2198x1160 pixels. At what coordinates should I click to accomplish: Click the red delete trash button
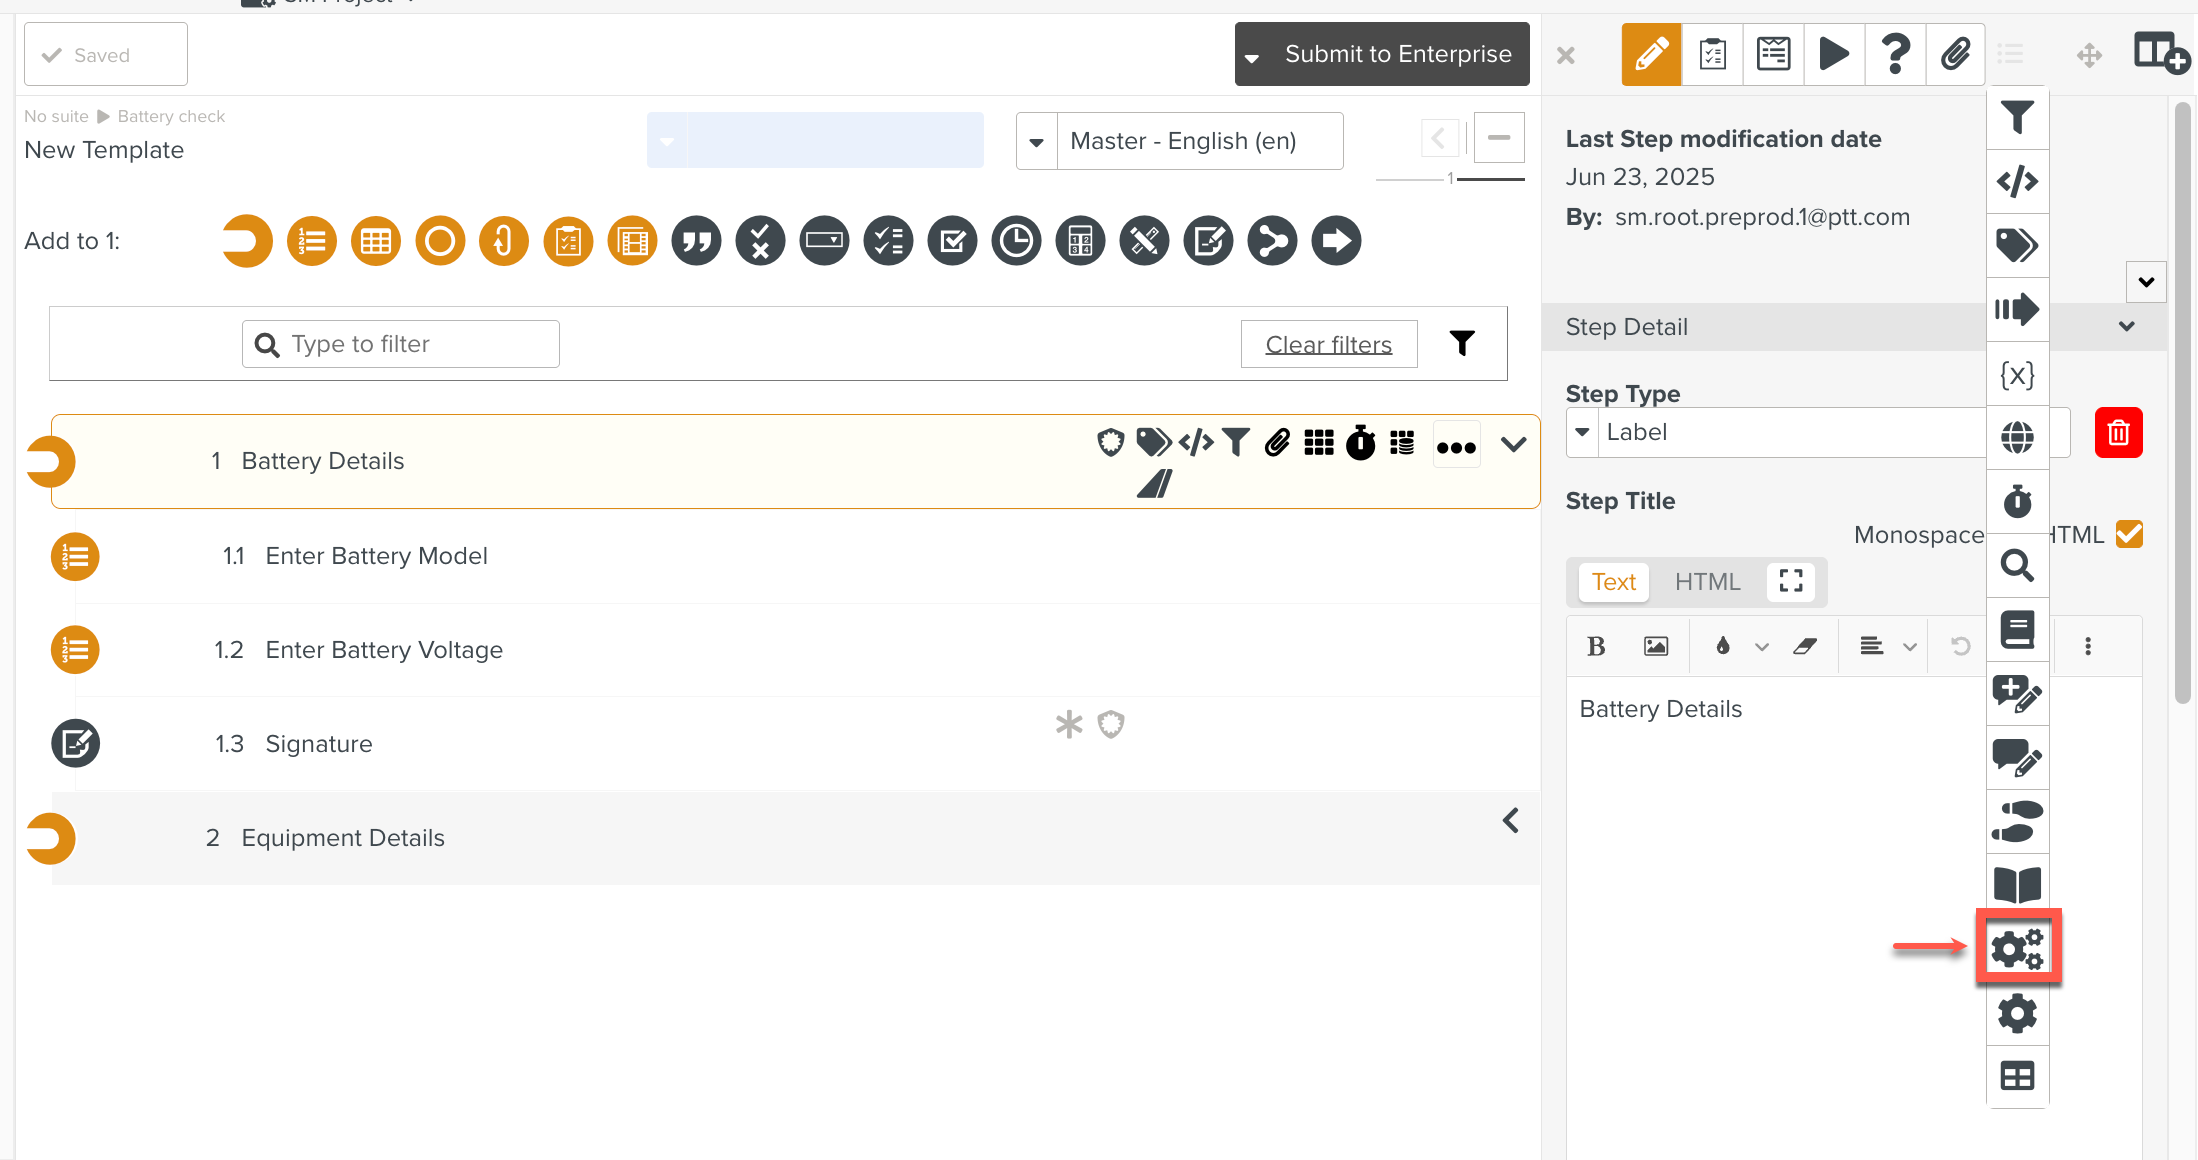coord(2118,433)
